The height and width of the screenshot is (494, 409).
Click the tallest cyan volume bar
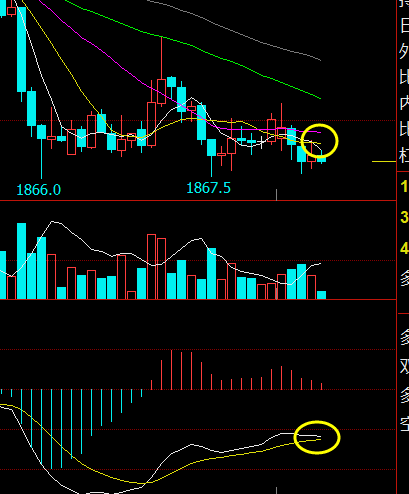pos(22,261)
